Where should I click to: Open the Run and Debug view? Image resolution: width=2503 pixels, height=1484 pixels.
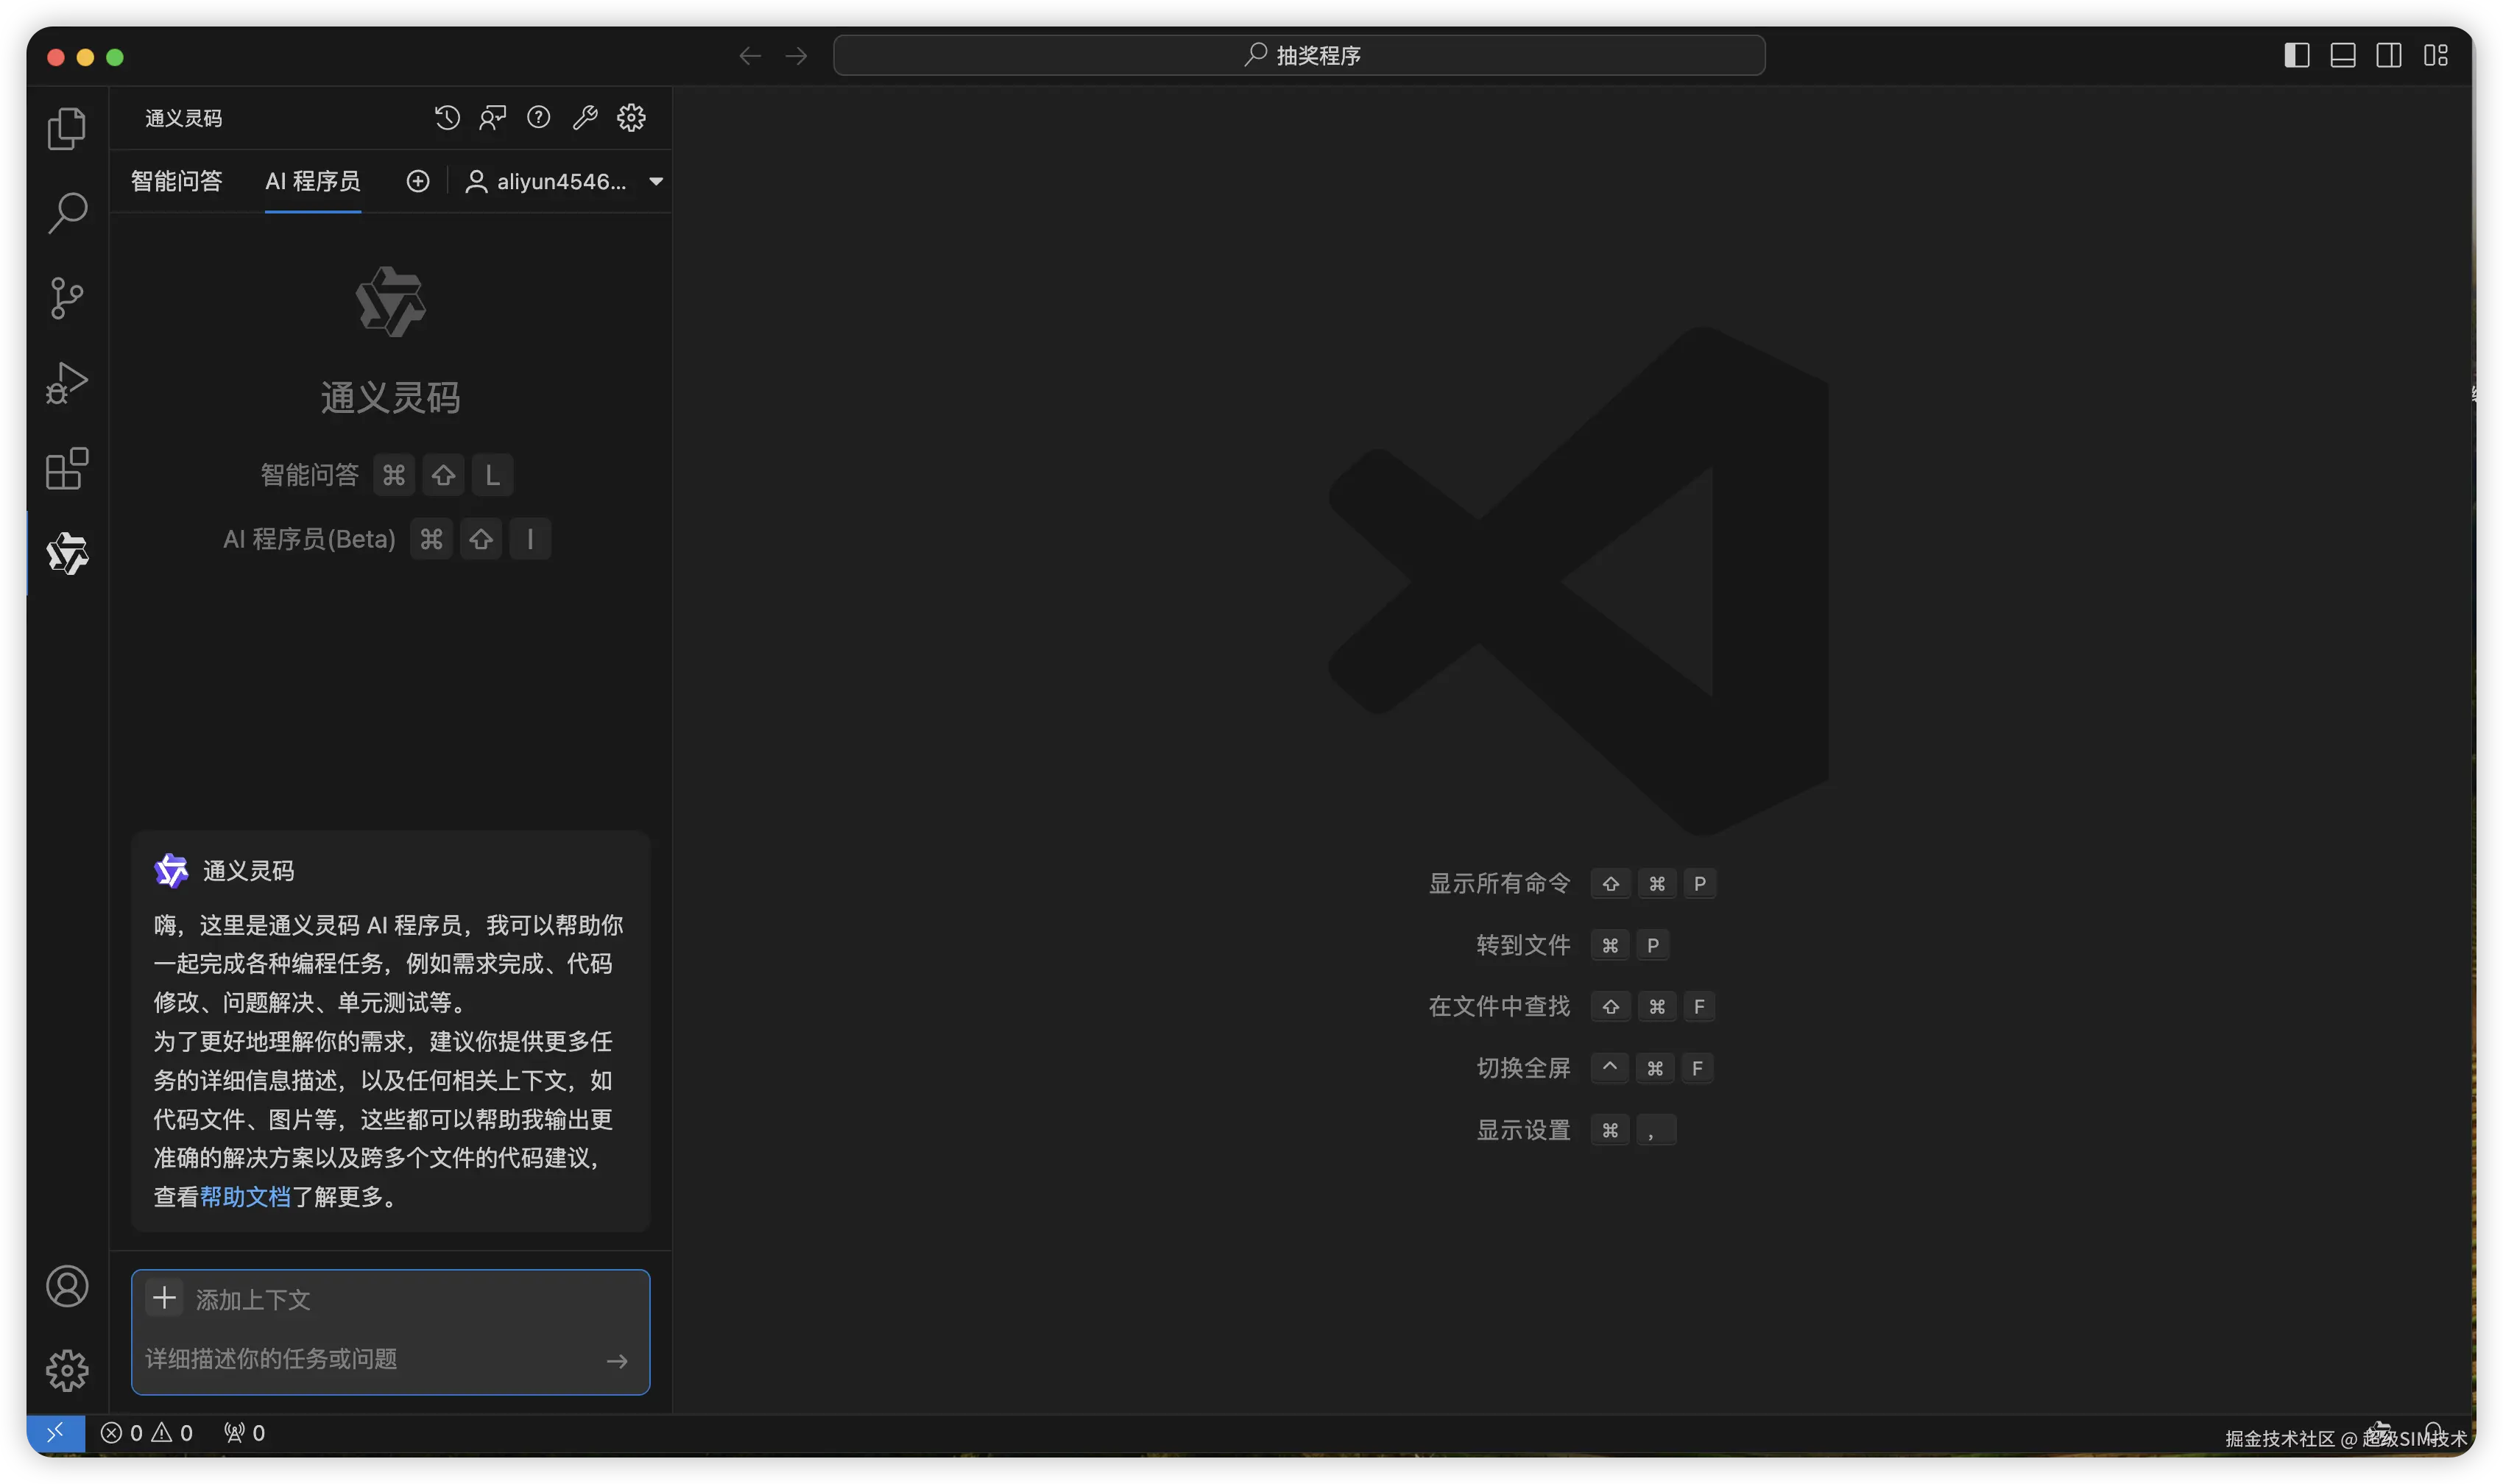point(67,383)
